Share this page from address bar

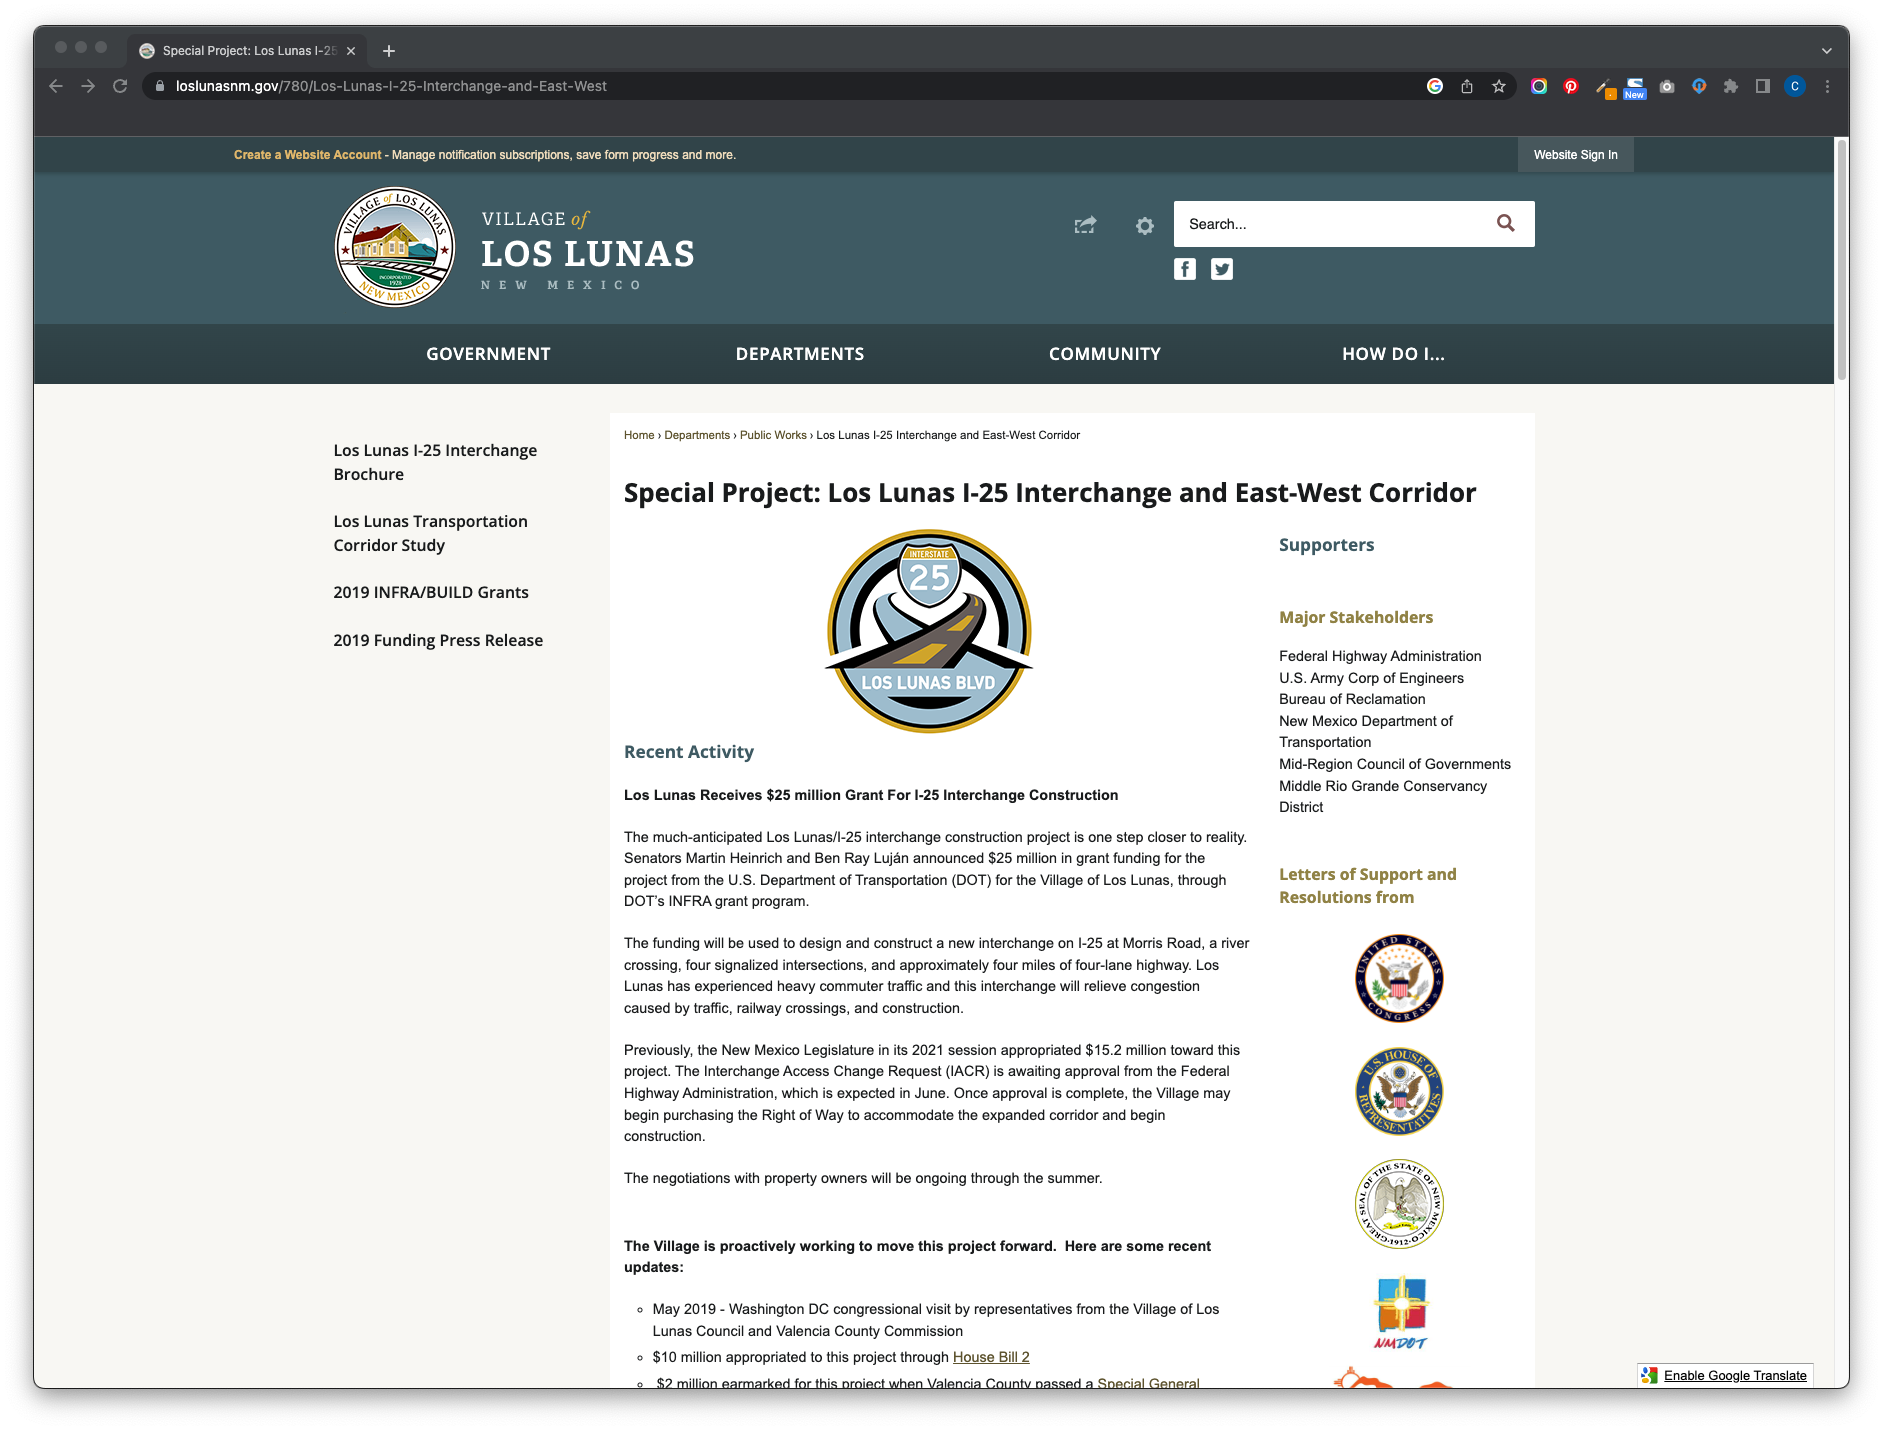tap(1467, 86)
